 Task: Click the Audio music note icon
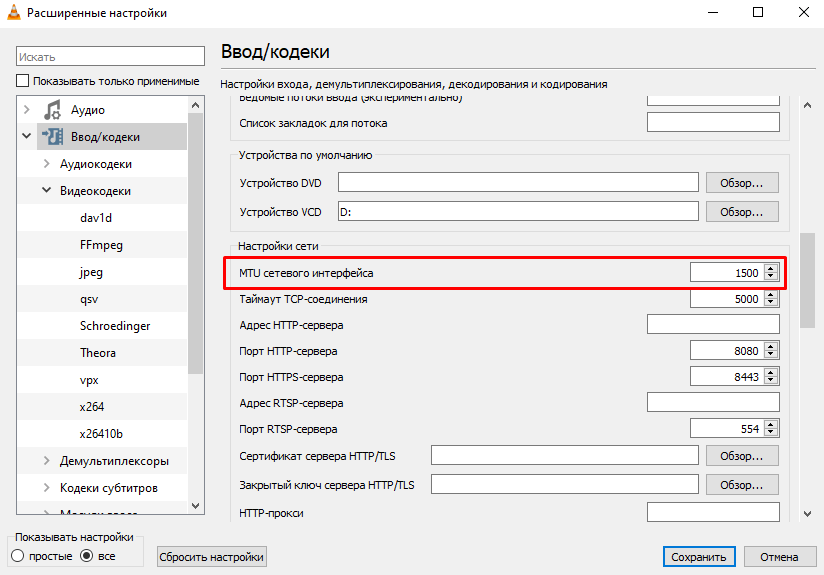52,110
